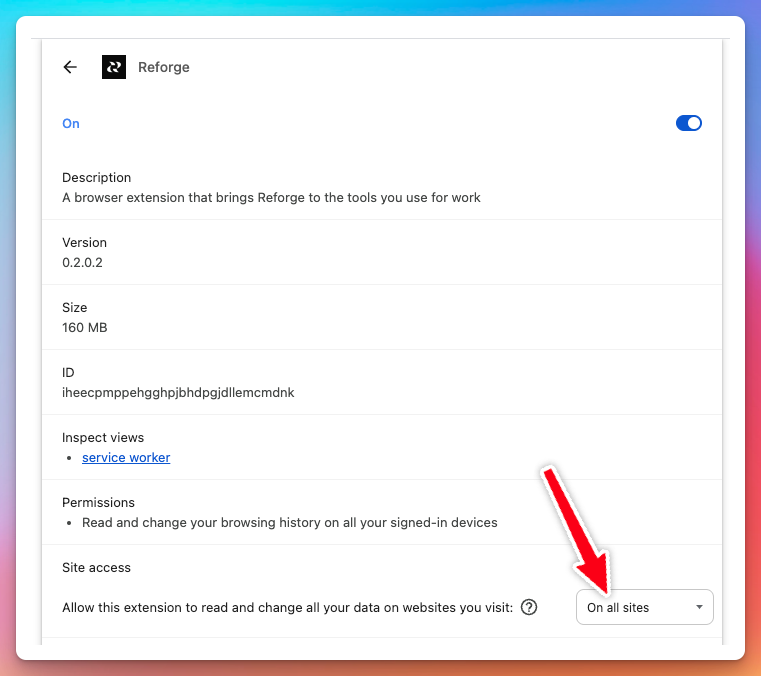Select the extension ID iheecpmppehgghpjbhdpgjdllemcmdnk
This screenshot has width=761, height=676.
tap(178, 393)
